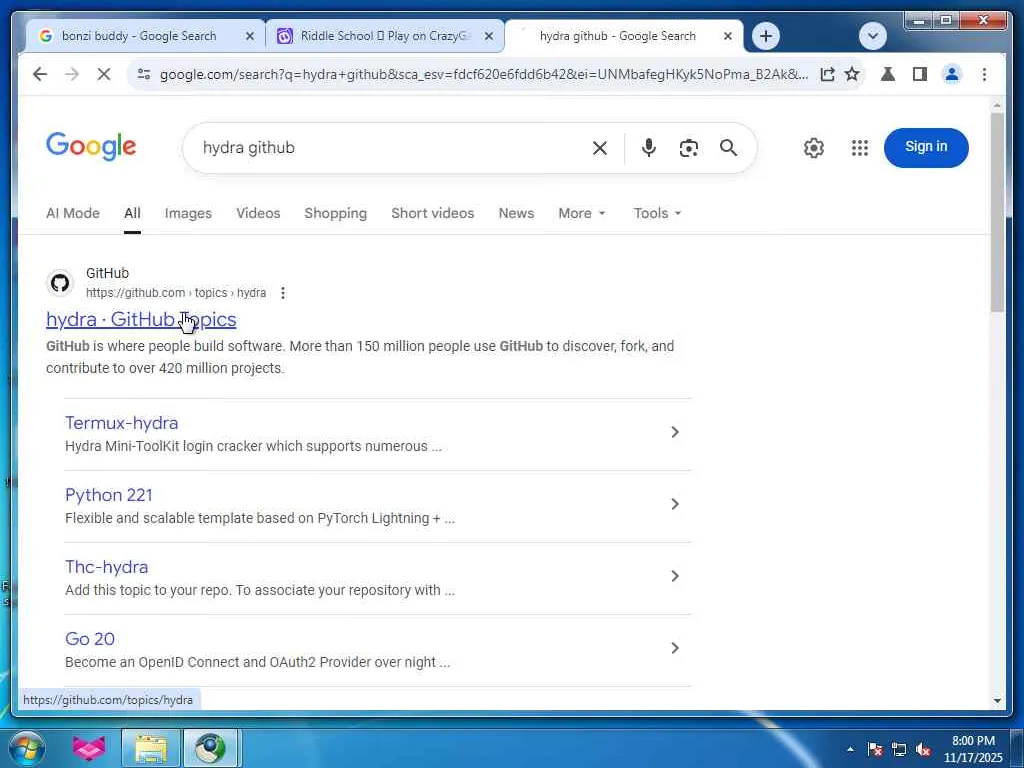Click the github.com topics hydra URL text
Viewport: 1024px width, 768px height.
176,293
